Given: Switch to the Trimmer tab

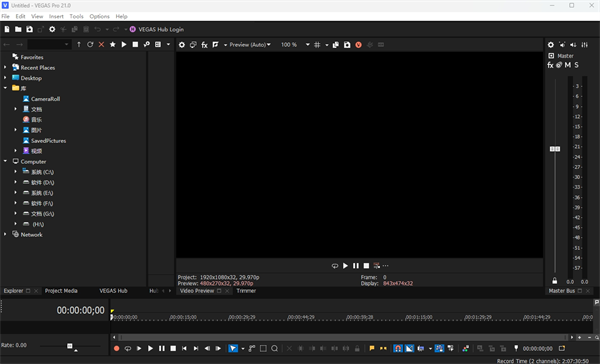Looking at the screenshot, I should coord(246,291).
